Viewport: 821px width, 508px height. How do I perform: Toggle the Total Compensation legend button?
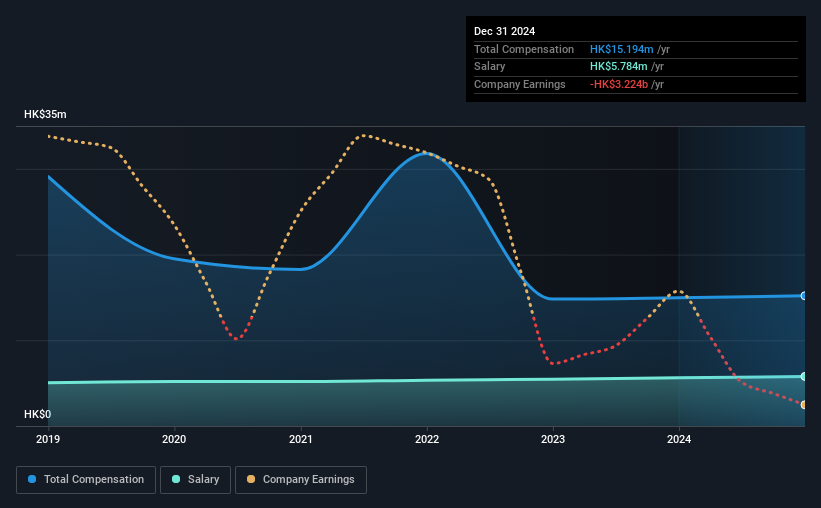point(86,480)
